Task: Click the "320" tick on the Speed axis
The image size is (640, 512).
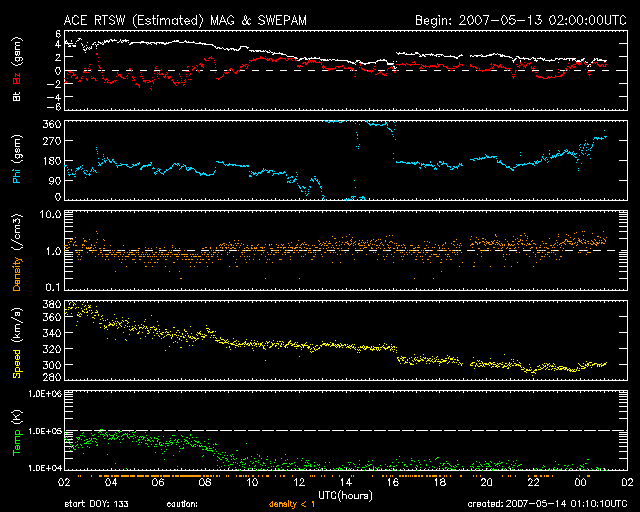Action: (x=52, y=349)
